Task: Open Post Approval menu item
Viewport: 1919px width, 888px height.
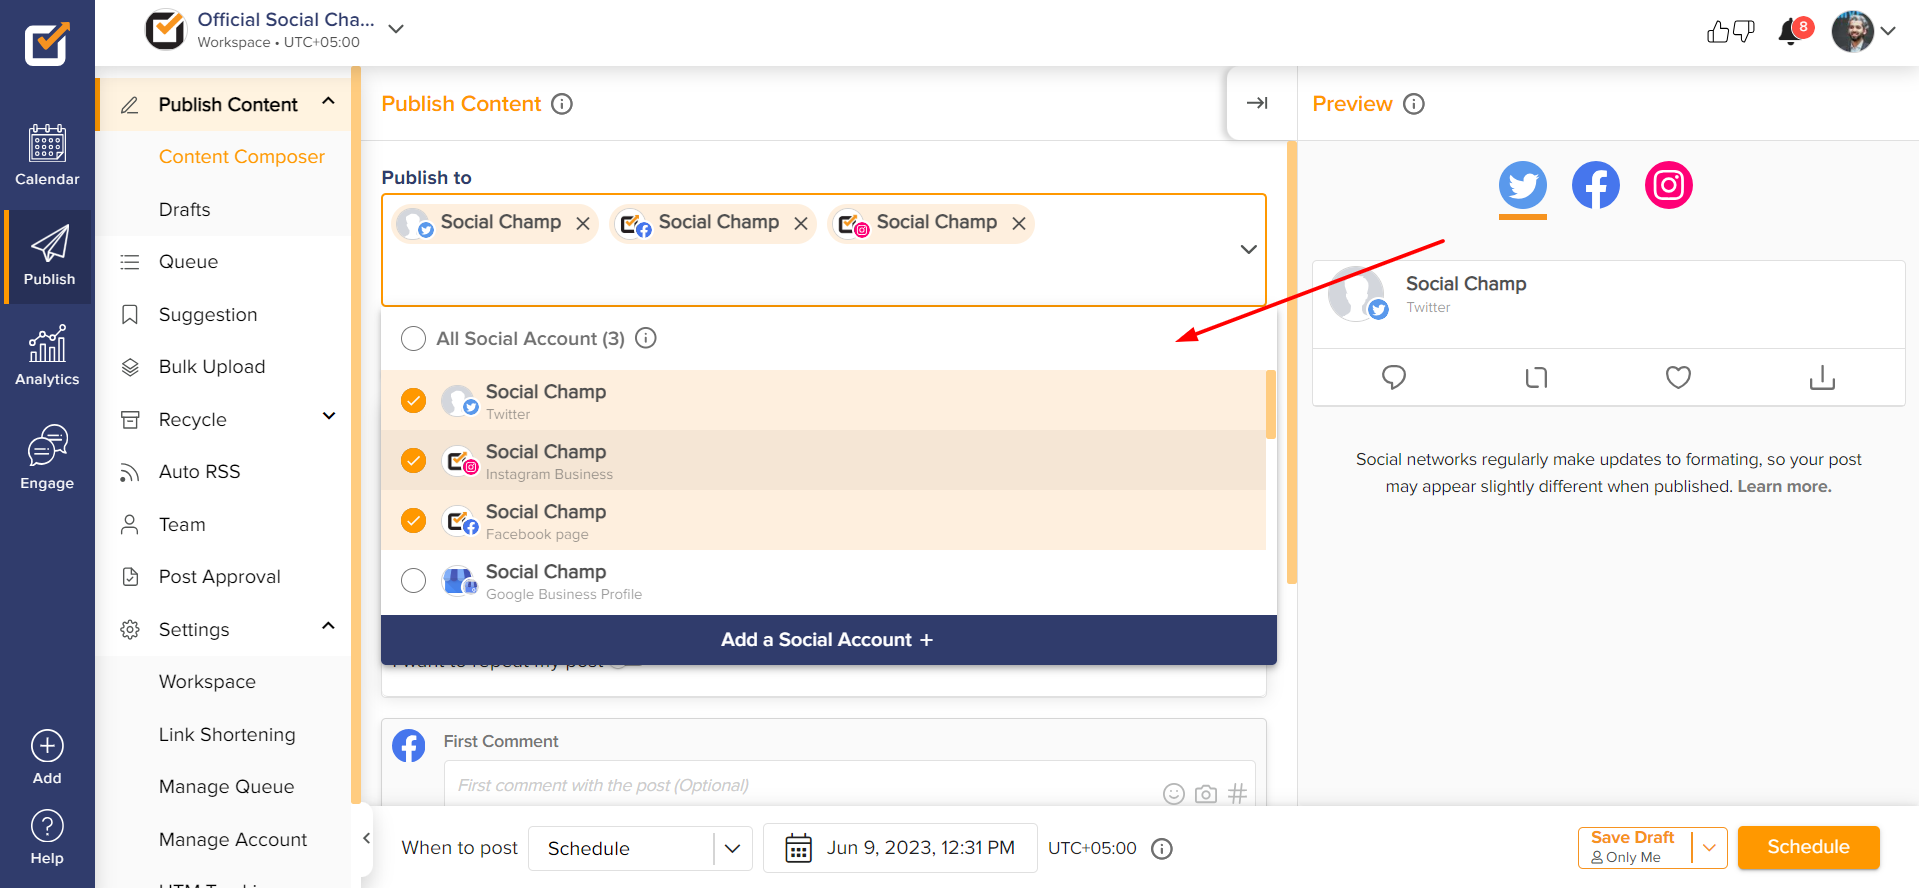Action: click(x=220, y=577)
